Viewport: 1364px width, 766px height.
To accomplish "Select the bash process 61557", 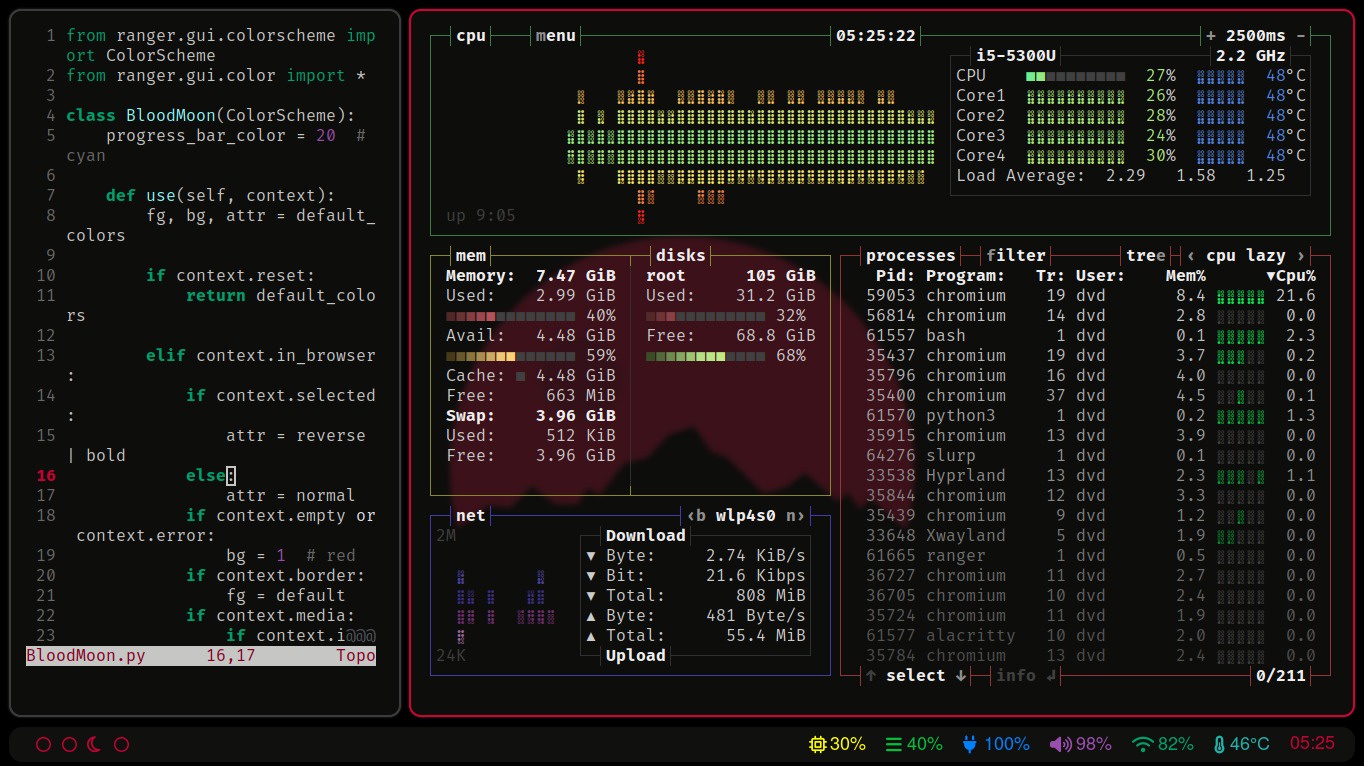I will (1091, 335).
